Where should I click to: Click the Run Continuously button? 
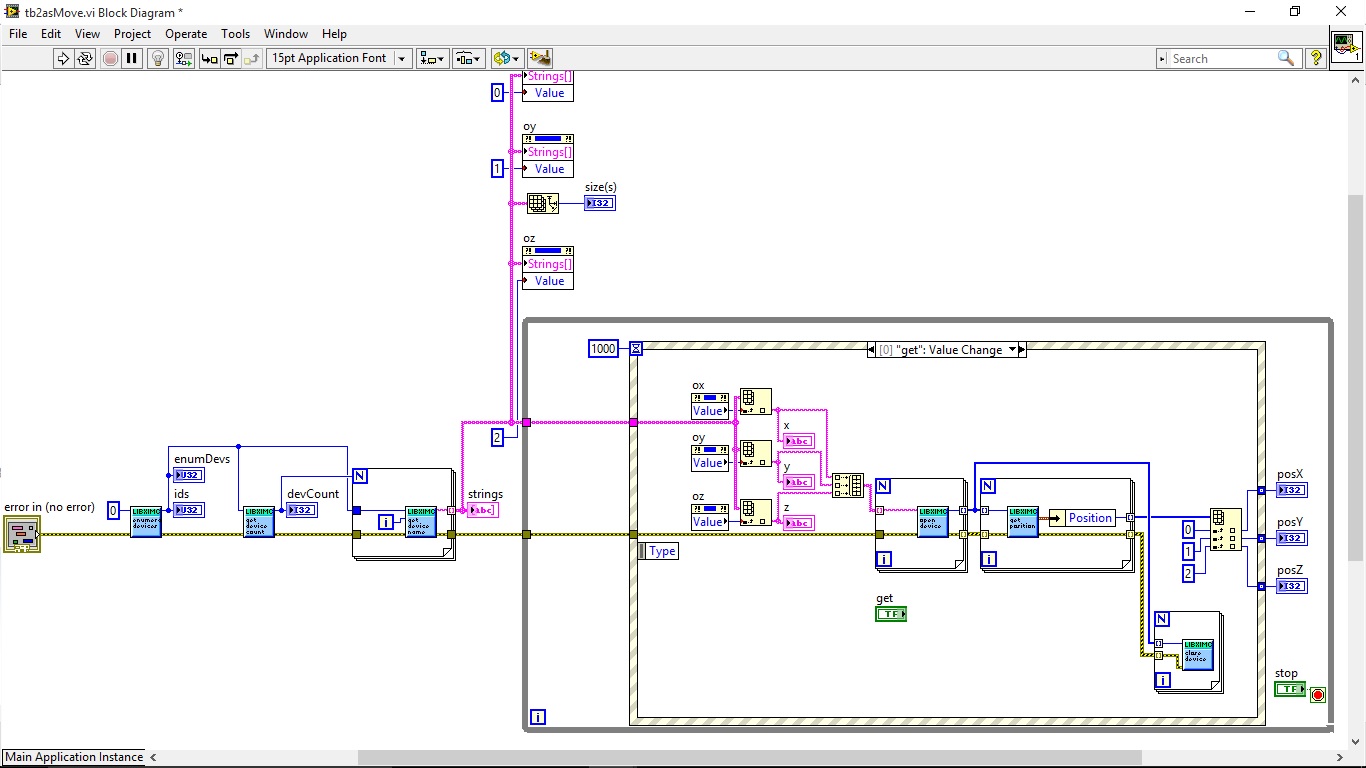click(85, 58)
